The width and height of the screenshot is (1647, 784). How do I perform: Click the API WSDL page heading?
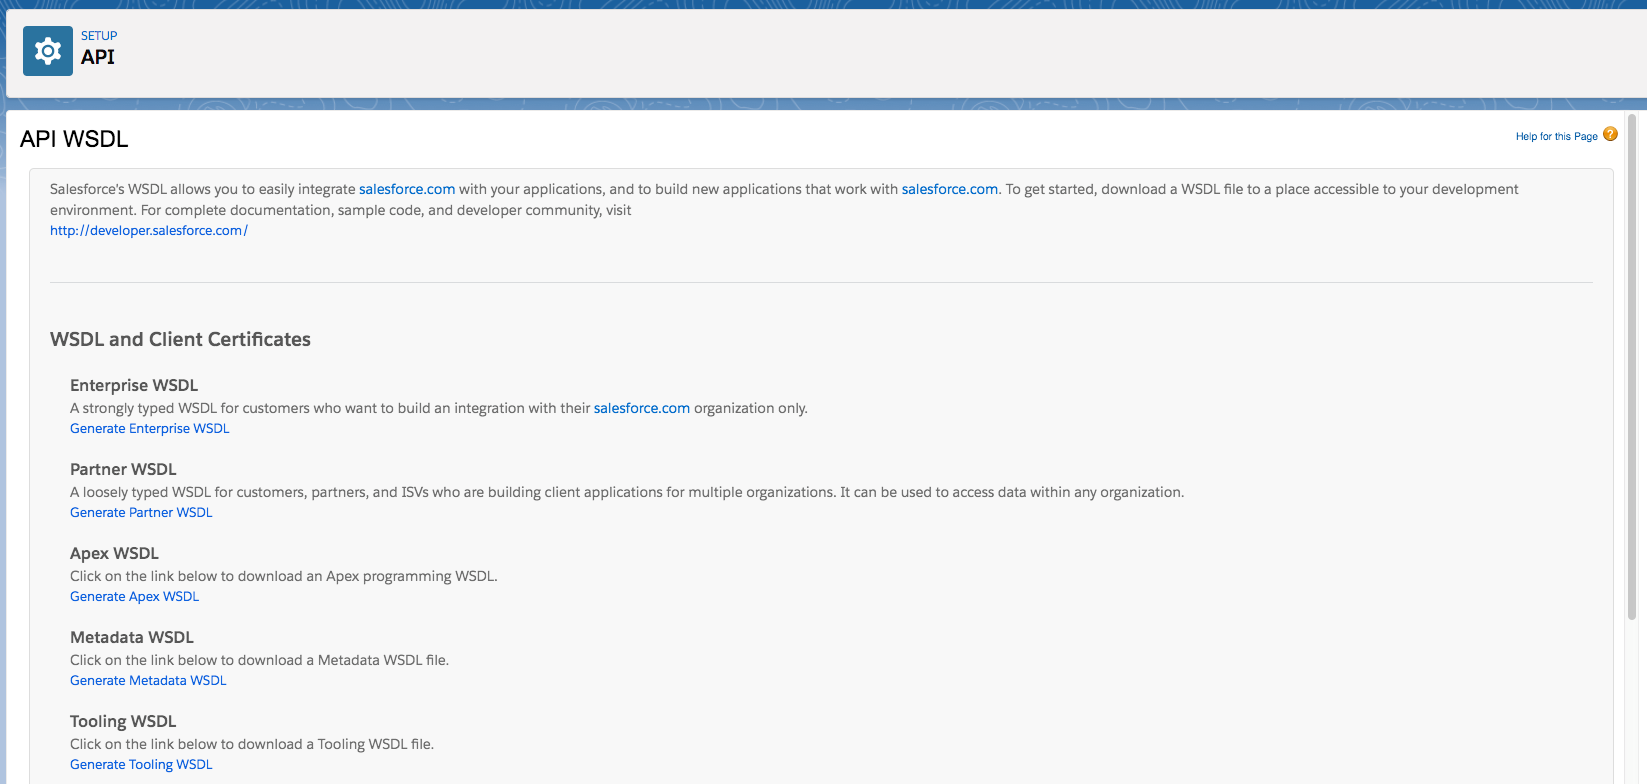[x=74, y=139]
